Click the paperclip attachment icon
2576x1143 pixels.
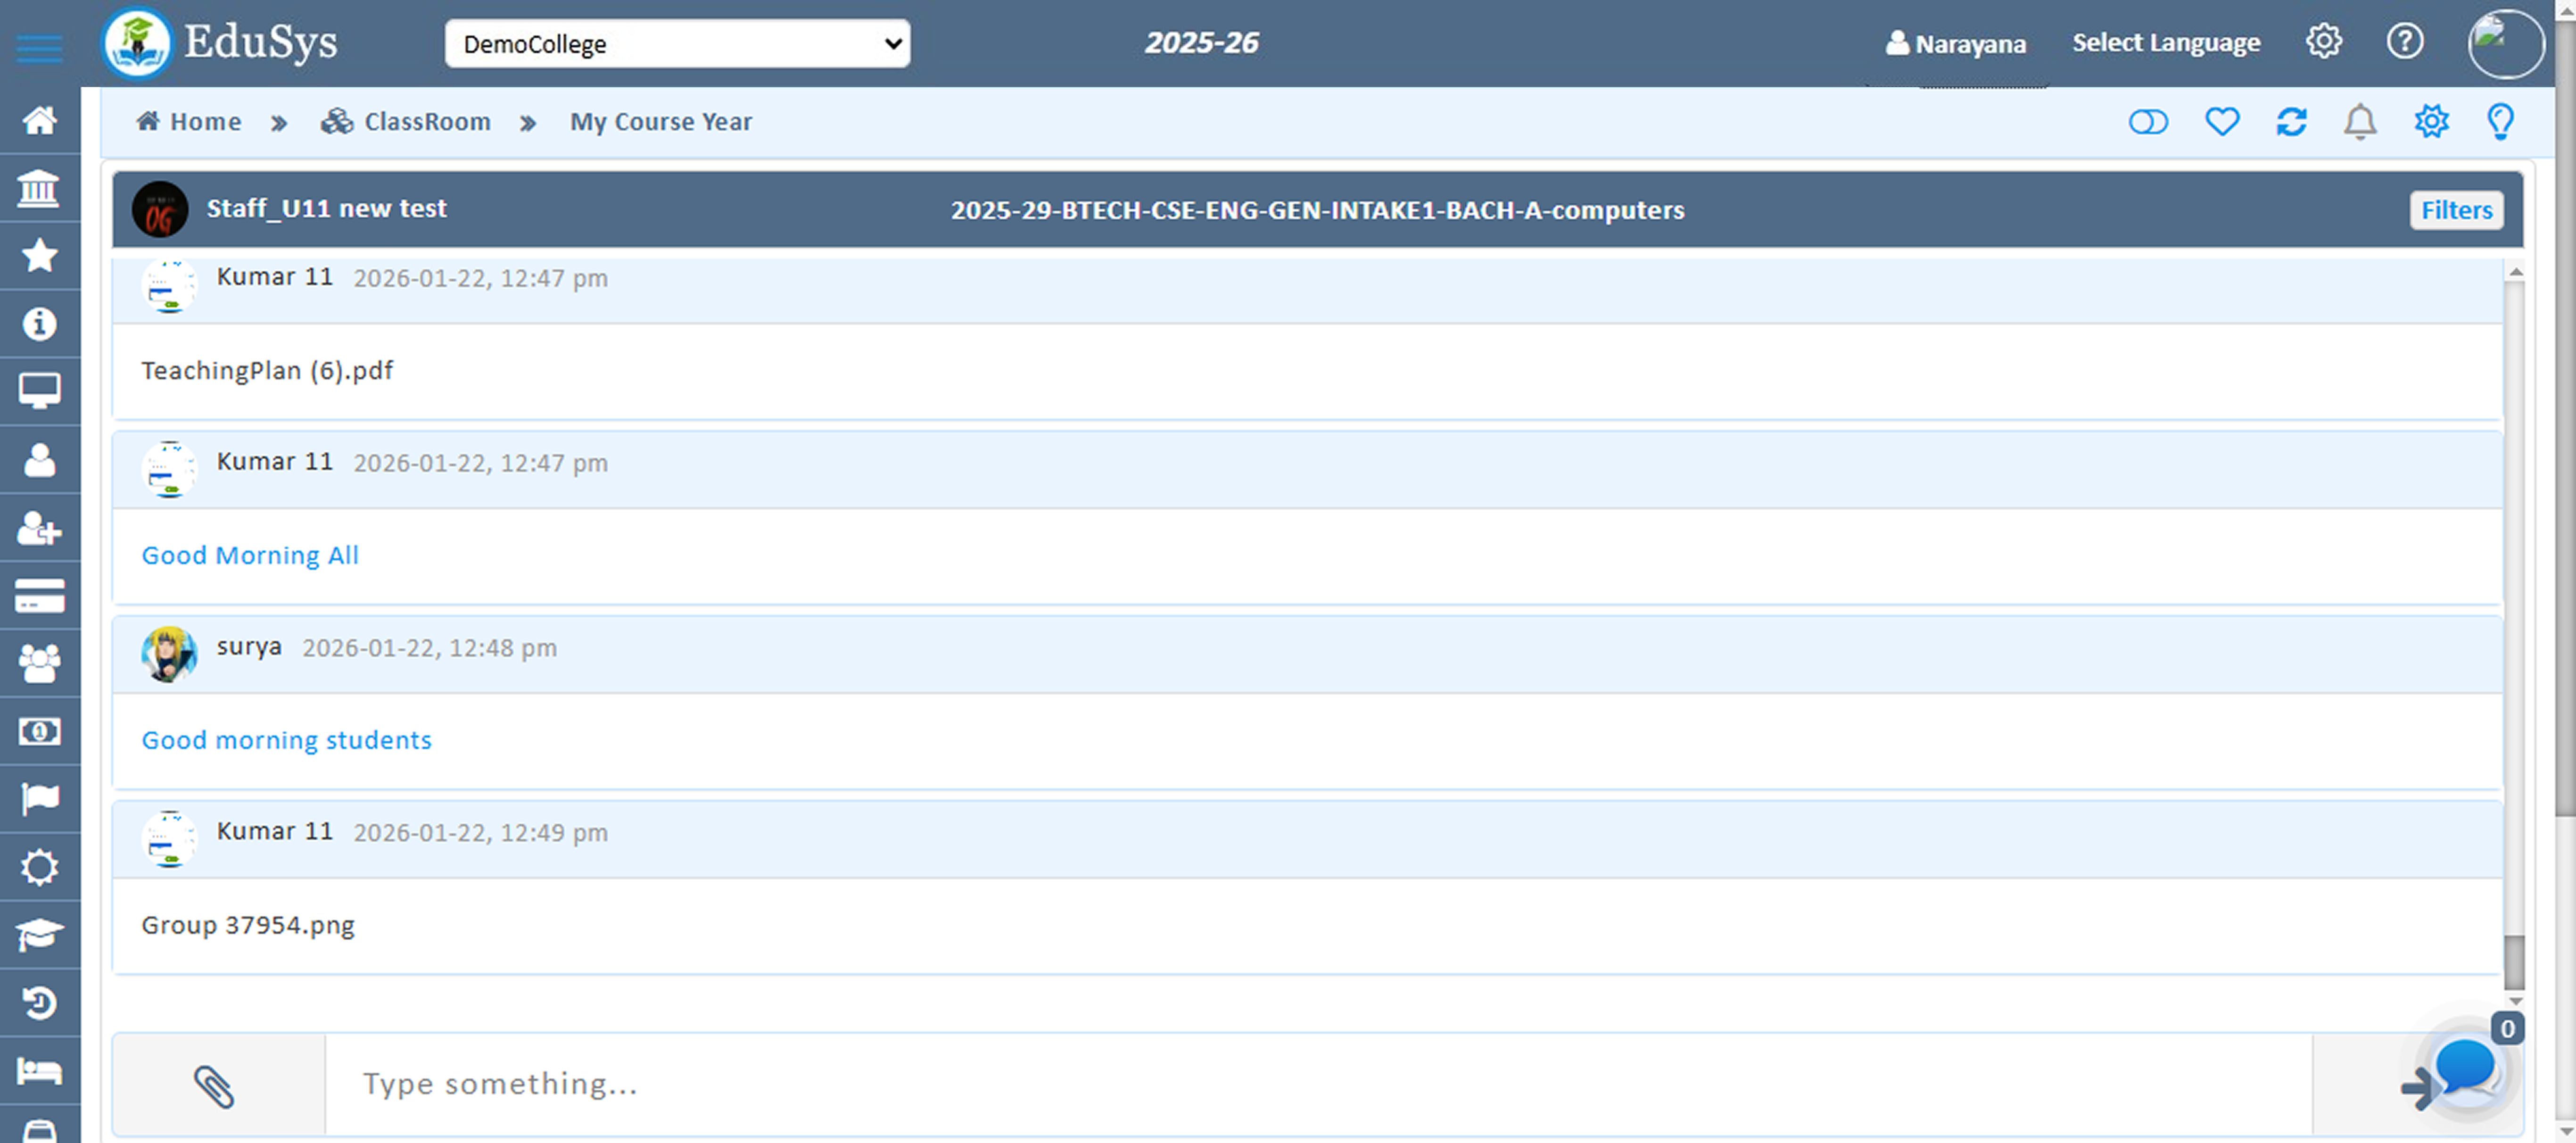coord(213,1086)
